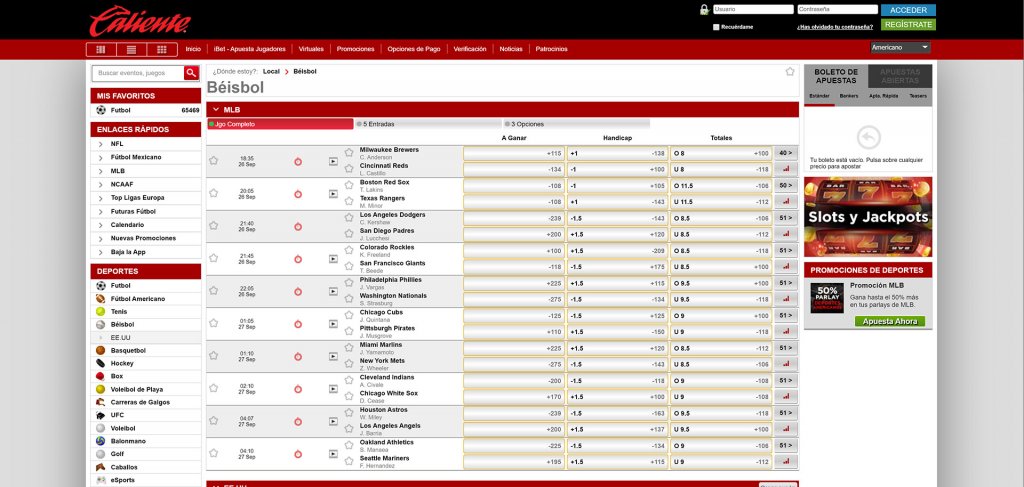Screen dimensions: 1024x487
Task: Open live stream icon for Brewers vs Reds
Action: tap(333, 161)
